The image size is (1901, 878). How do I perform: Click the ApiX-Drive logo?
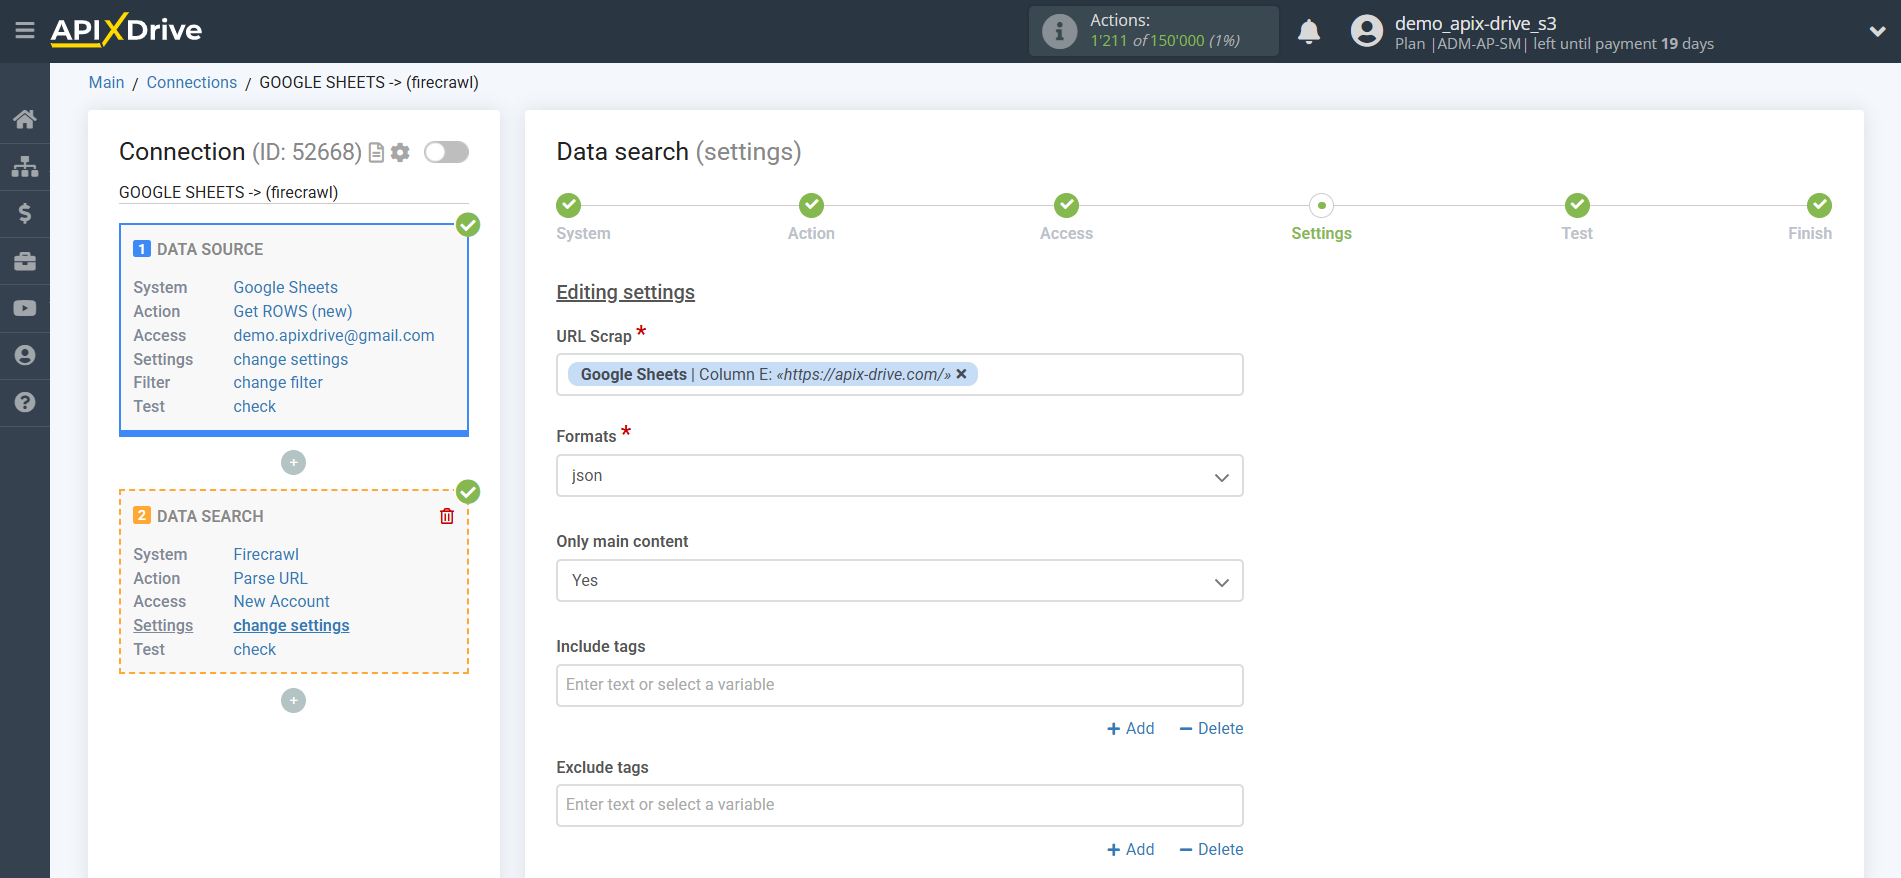tap(126, 30)
